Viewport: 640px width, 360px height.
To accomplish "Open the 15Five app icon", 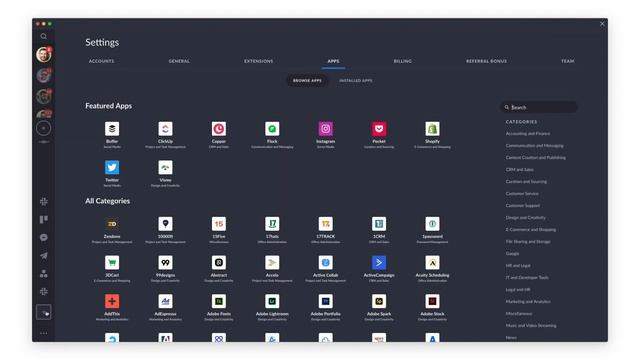I will pos(219,224).
